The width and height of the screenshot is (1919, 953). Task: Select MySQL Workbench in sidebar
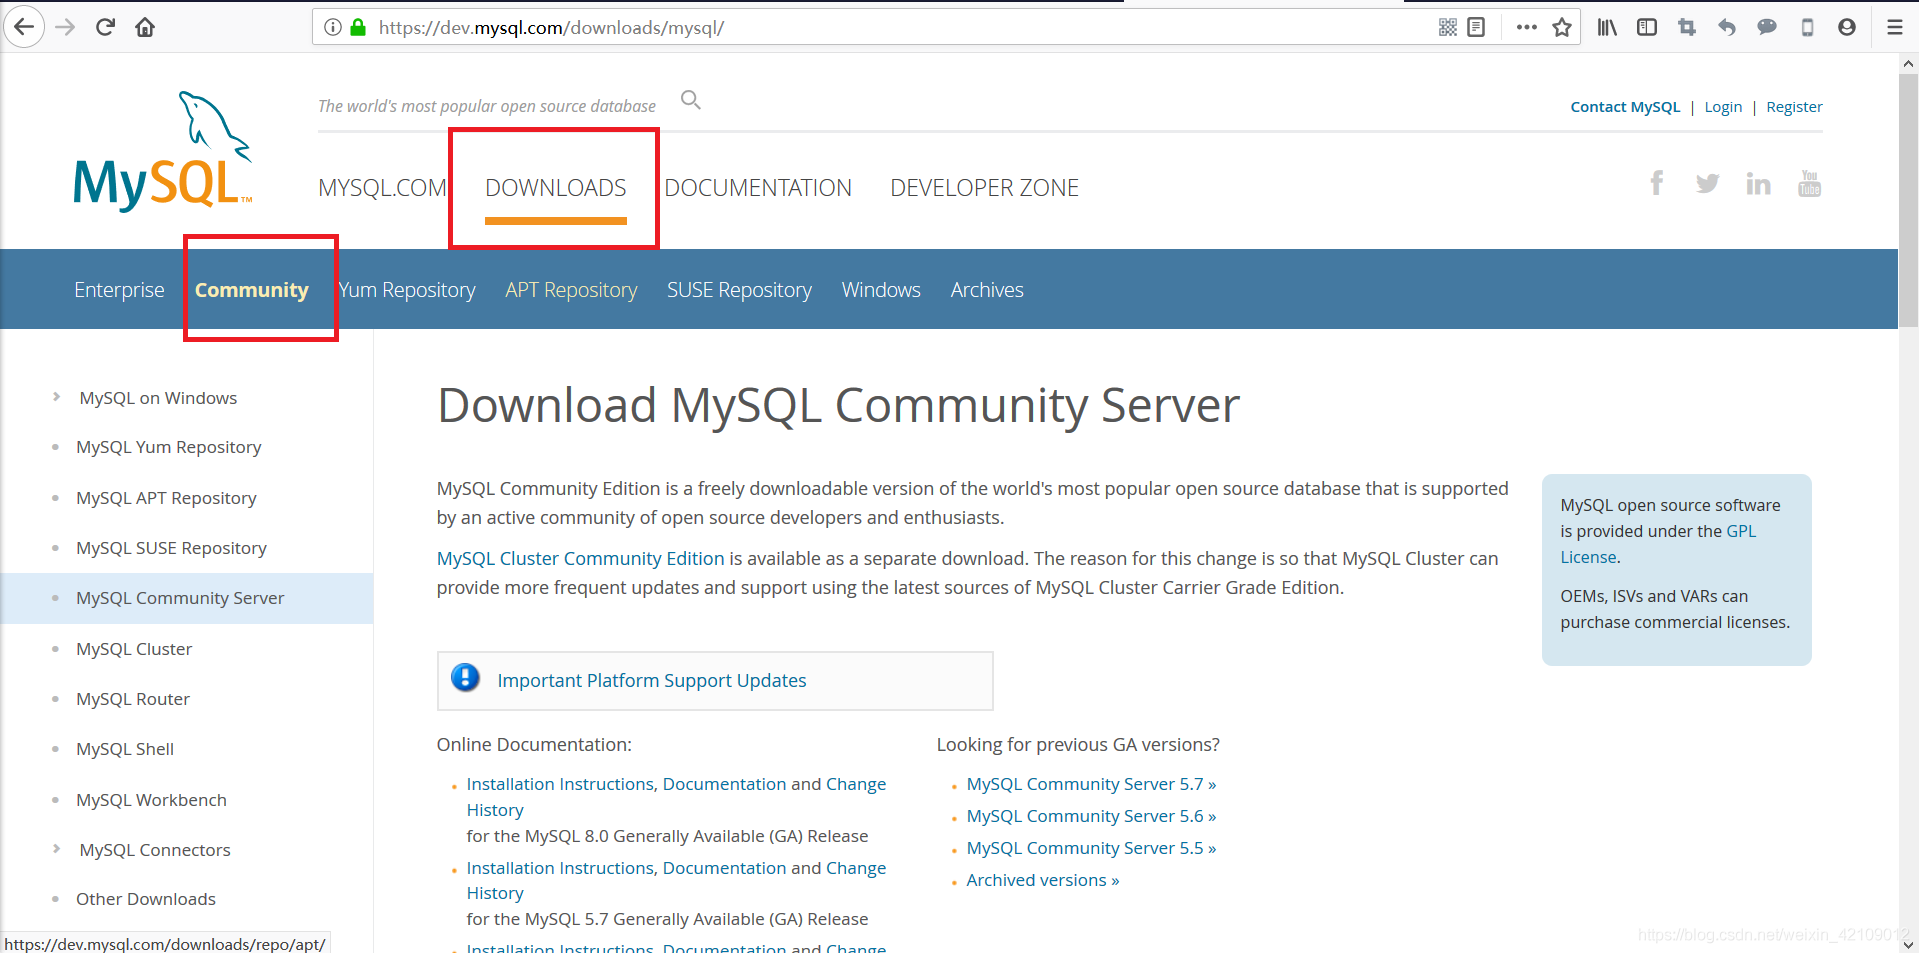(x=151, y=800)
